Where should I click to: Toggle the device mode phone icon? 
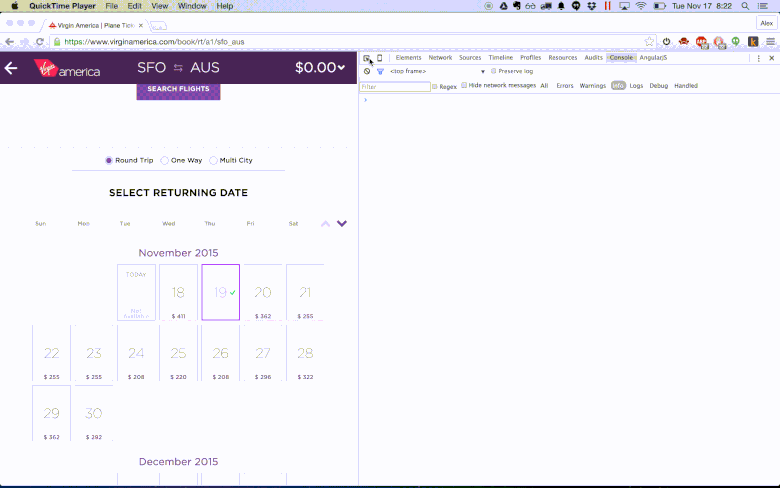[380, 58]
